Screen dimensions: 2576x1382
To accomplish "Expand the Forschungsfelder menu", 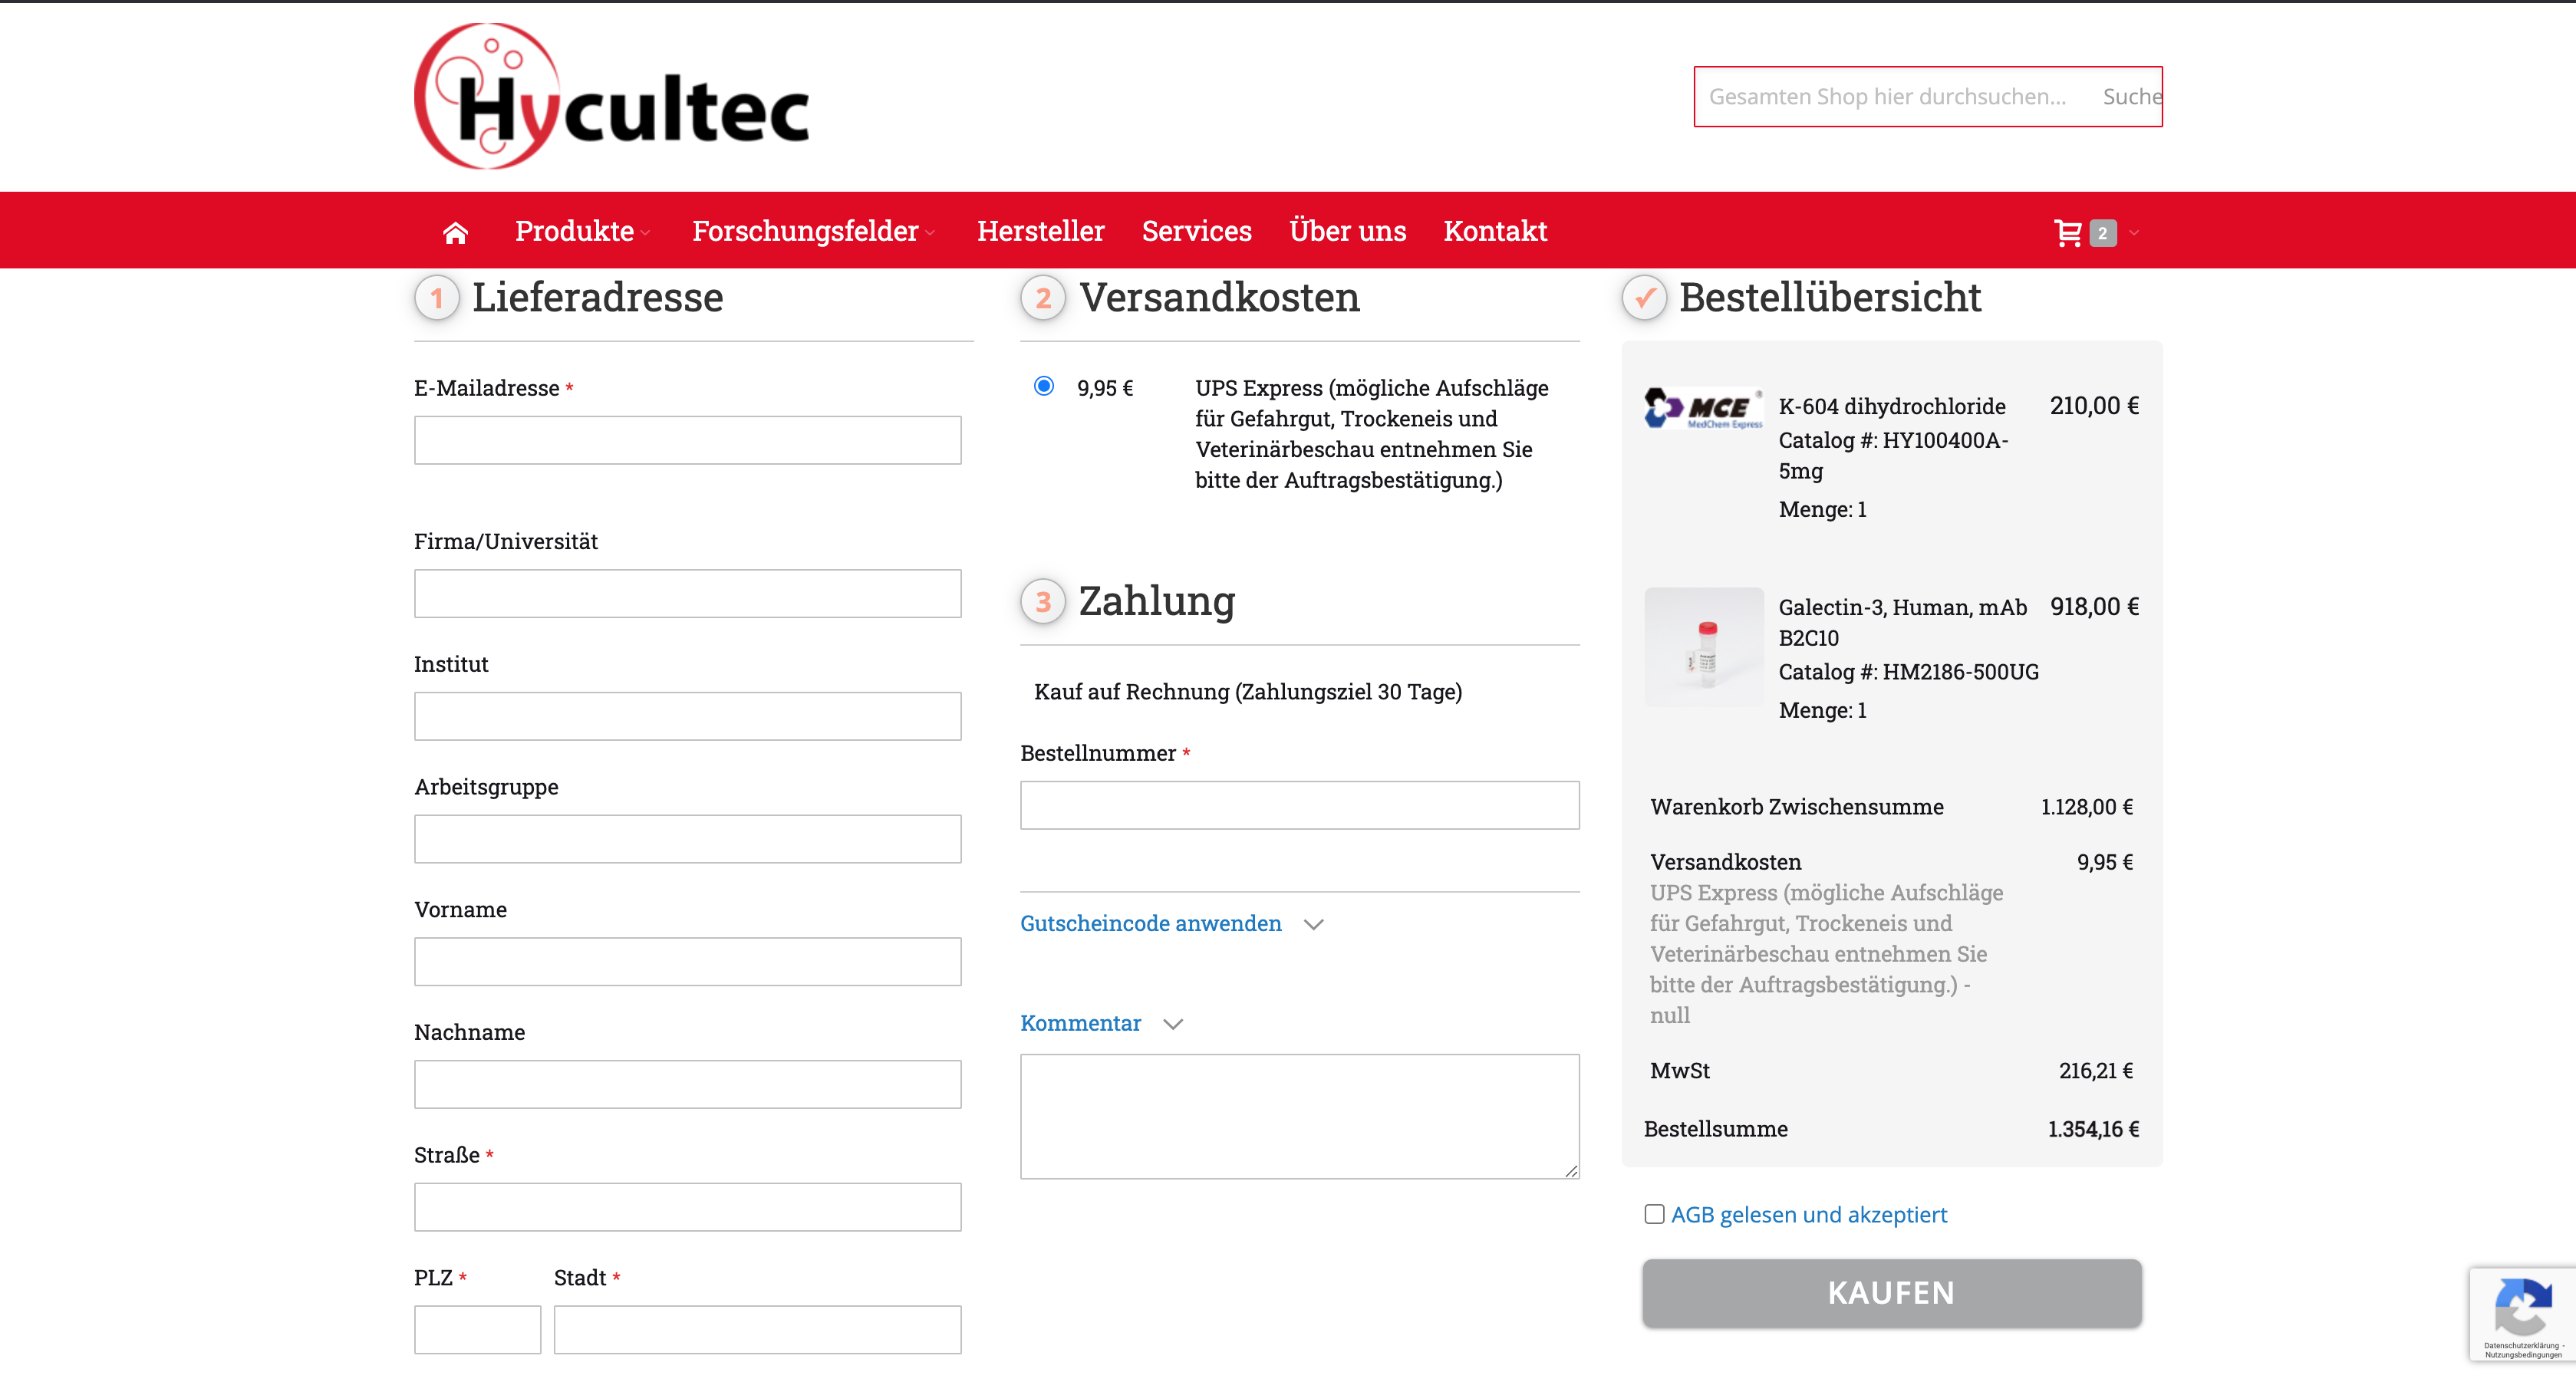I will (x=813, y=231).
